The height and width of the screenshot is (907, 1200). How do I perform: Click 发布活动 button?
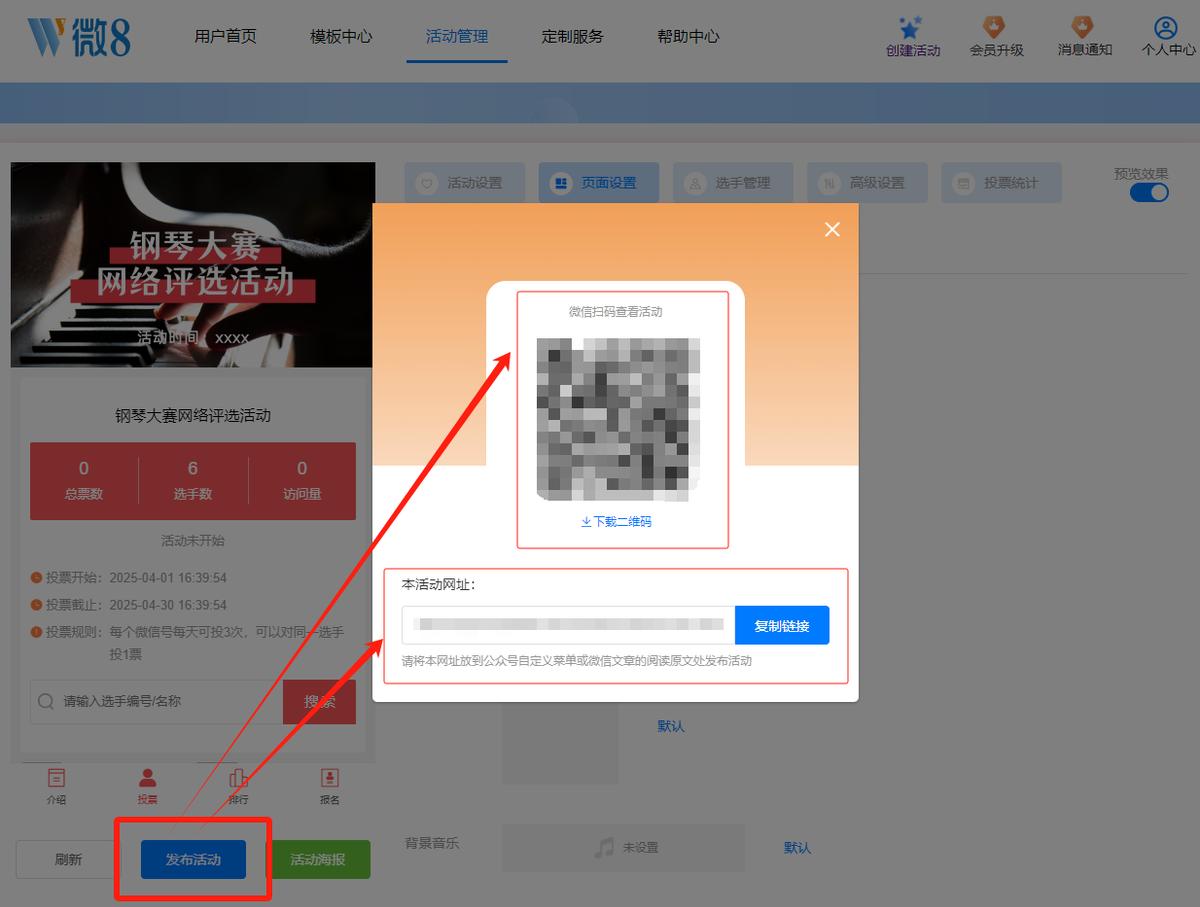[x=193, y=859]
